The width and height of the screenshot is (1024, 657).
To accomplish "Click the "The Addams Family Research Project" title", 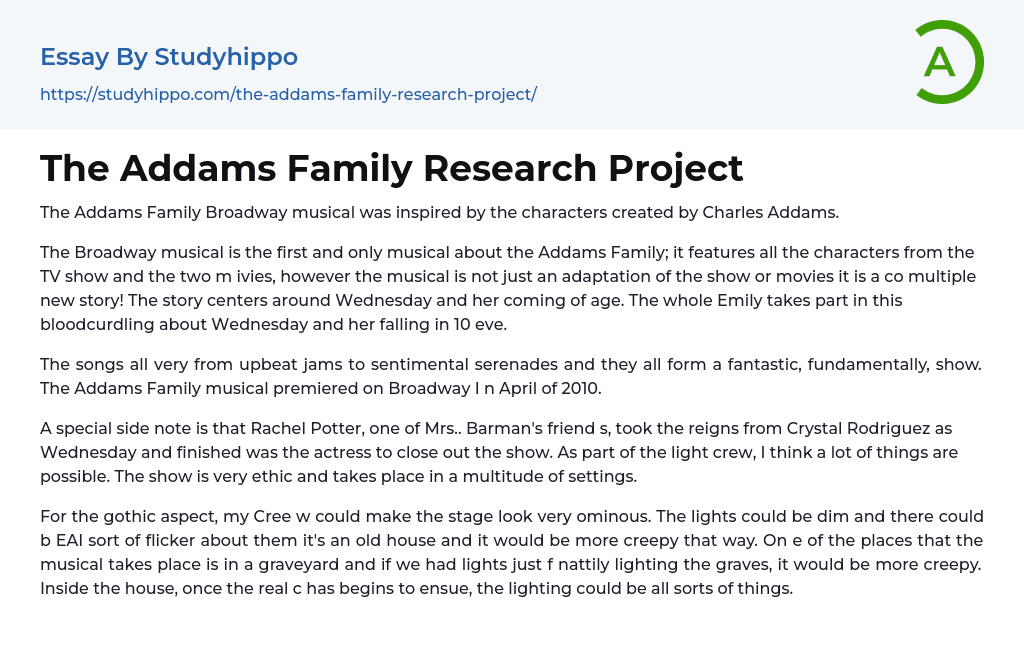I will click(x=391, y=168).
